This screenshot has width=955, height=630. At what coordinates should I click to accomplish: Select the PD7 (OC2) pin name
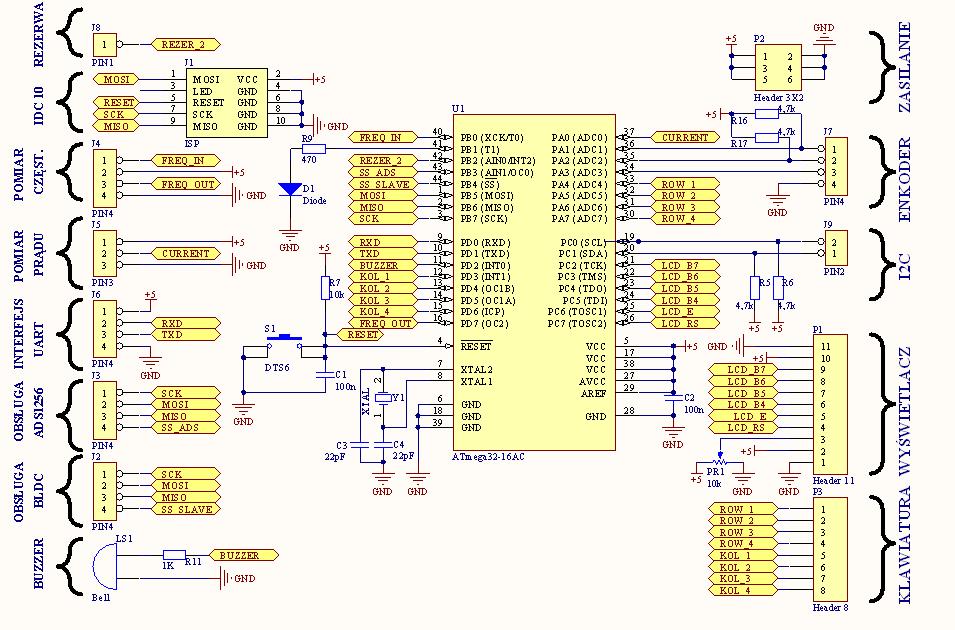(485, 324)
